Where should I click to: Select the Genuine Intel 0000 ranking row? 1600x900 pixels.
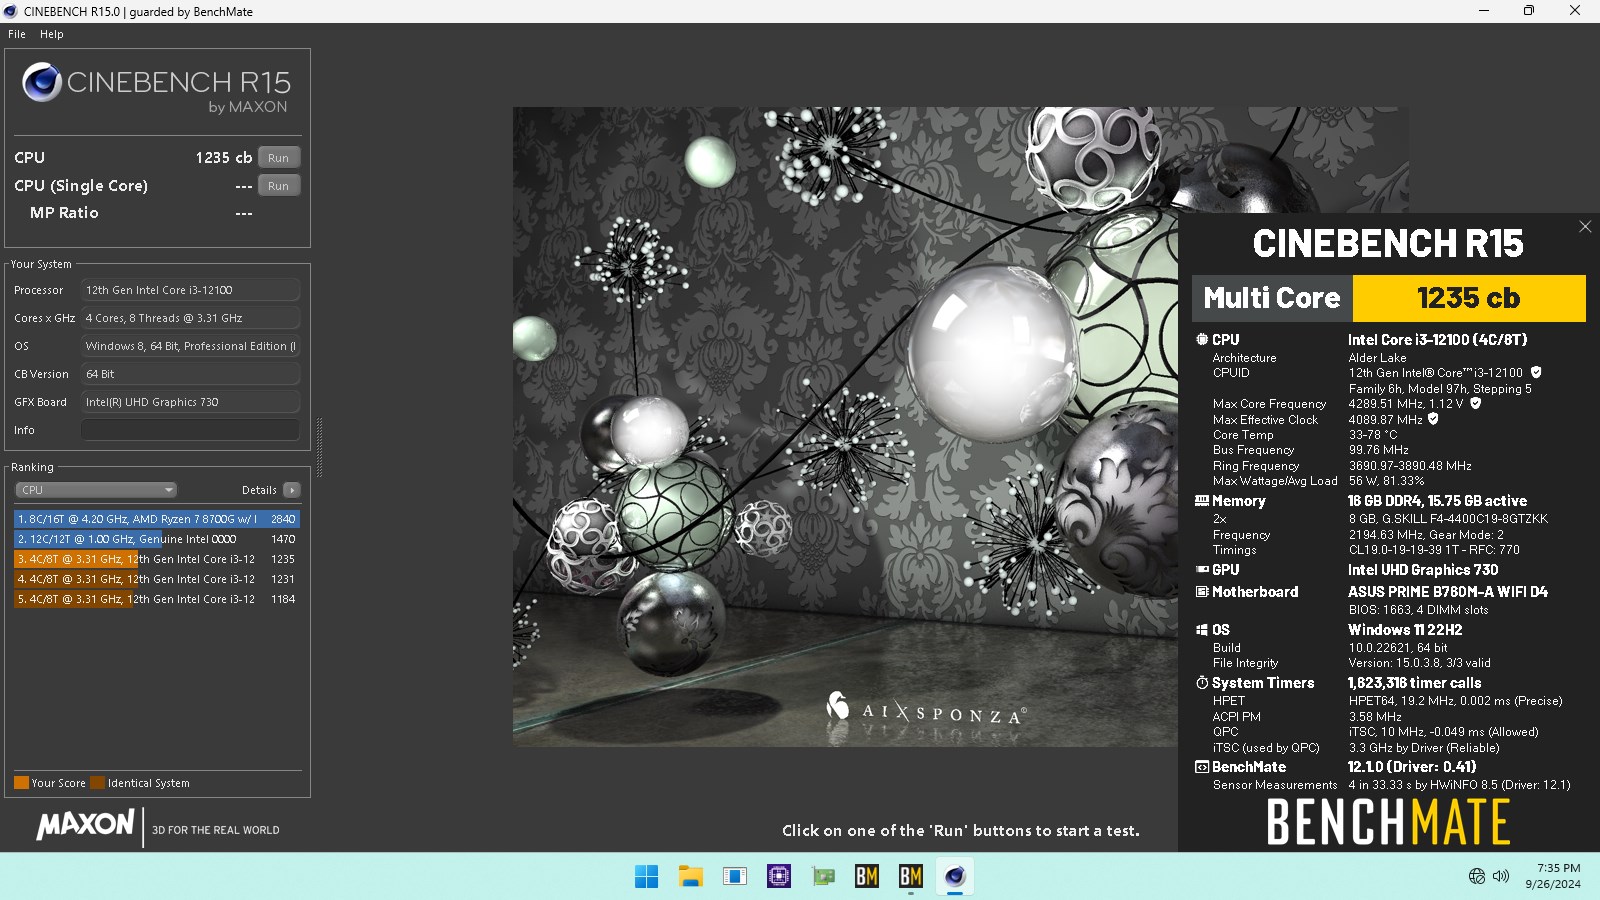point(157,539)
